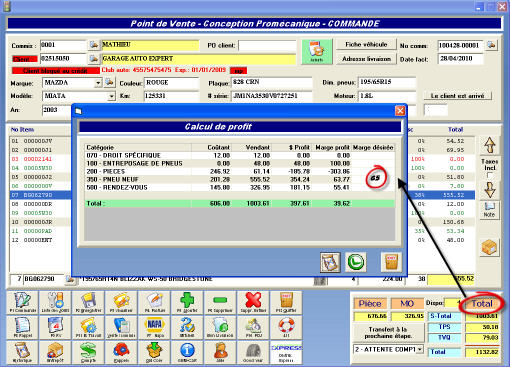Click the lookup icon next to No comm field
Image resolution: width=510 pixels, height=367 pixels.
pos(491,45)
